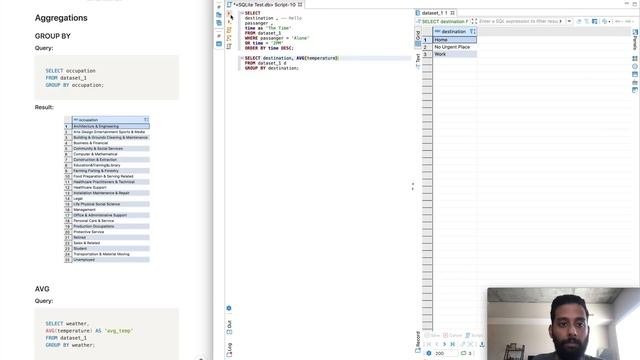This screenshot has height=360, width=640.
Task: Click the blue panel icon in the left strip
Action: point(219,44)
